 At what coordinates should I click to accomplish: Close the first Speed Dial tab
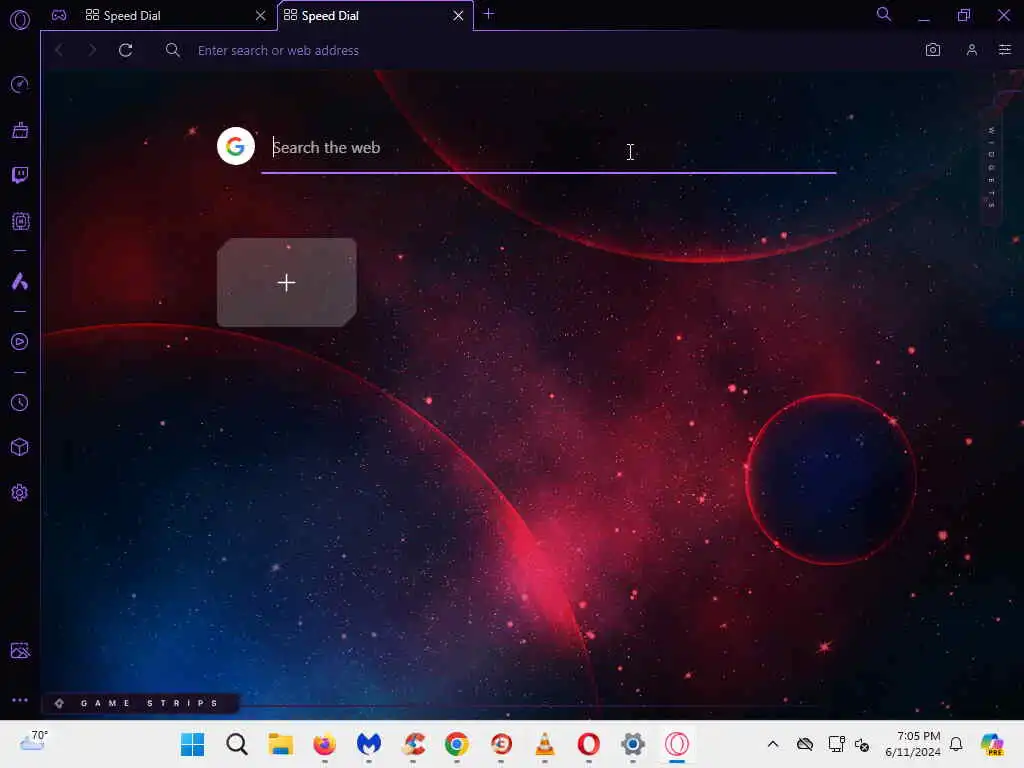(261, 16)
